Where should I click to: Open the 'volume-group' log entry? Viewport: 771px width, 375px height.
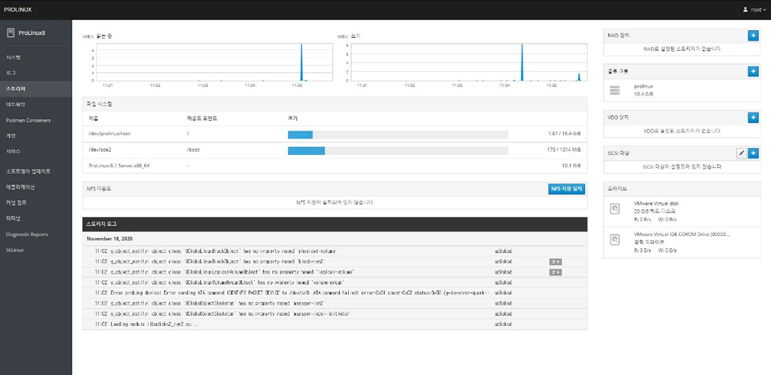coord(335,283)
